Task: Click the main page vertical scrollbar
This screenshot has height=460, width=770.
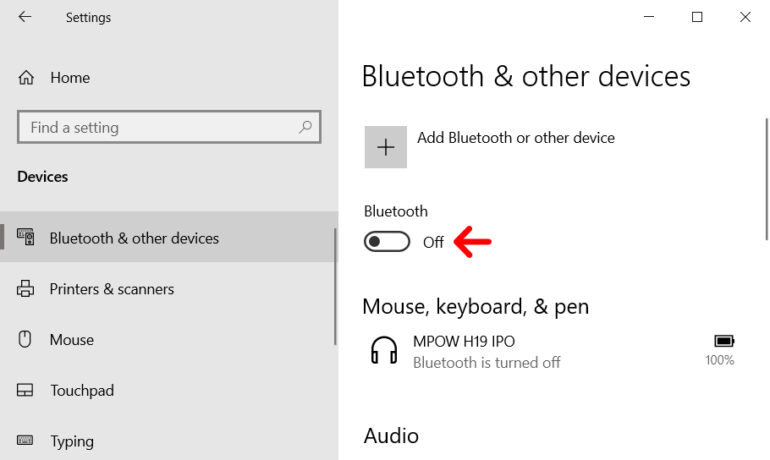Action: (x=765, y=180)
